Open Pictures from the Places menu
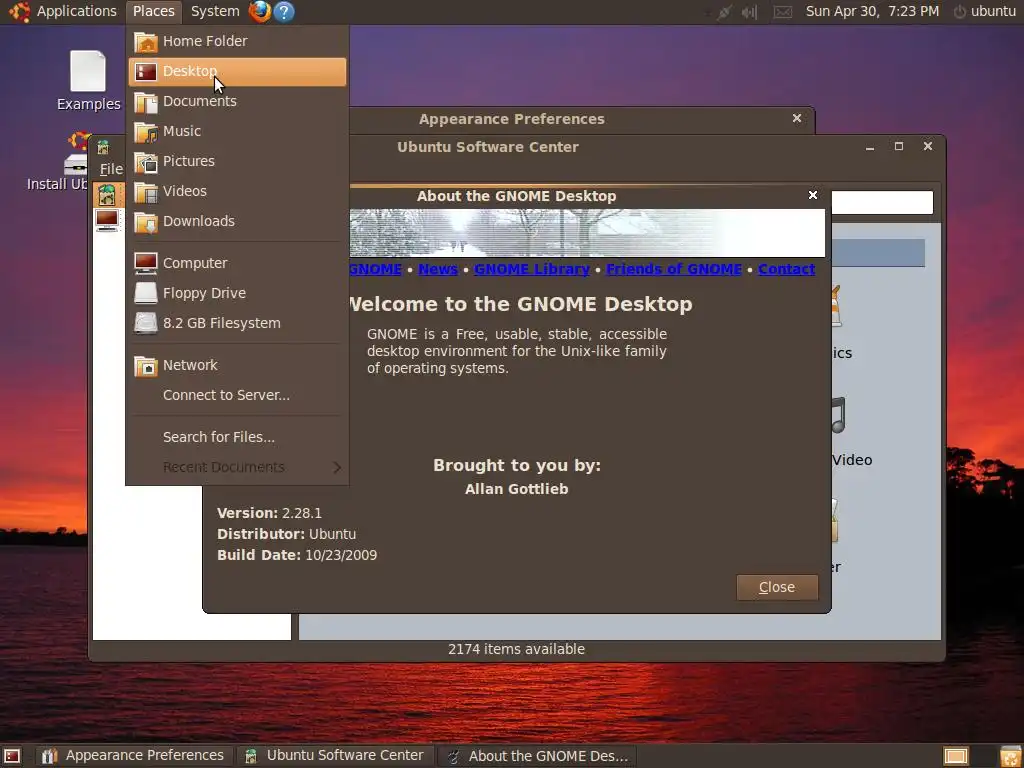 [237, 161]
